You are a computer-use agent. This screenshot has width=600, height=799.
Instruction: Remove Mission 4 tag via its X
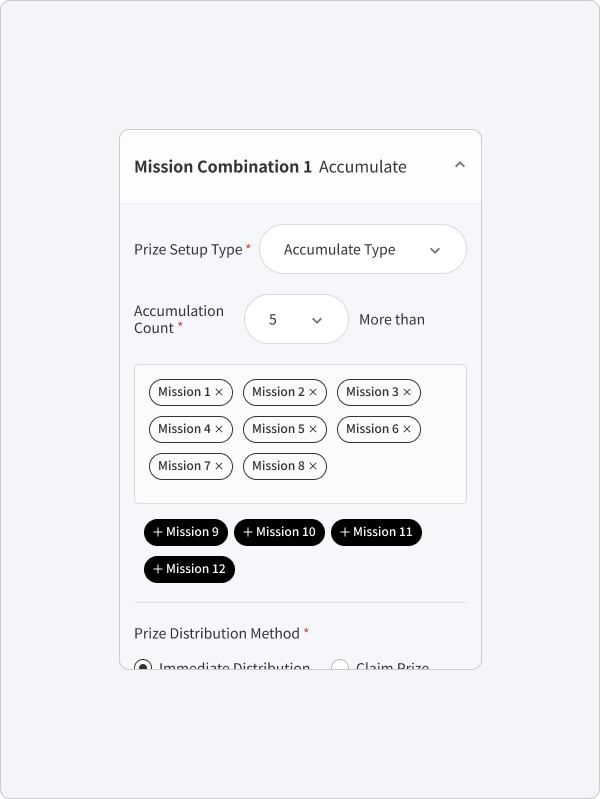click(x=219, y=430)
